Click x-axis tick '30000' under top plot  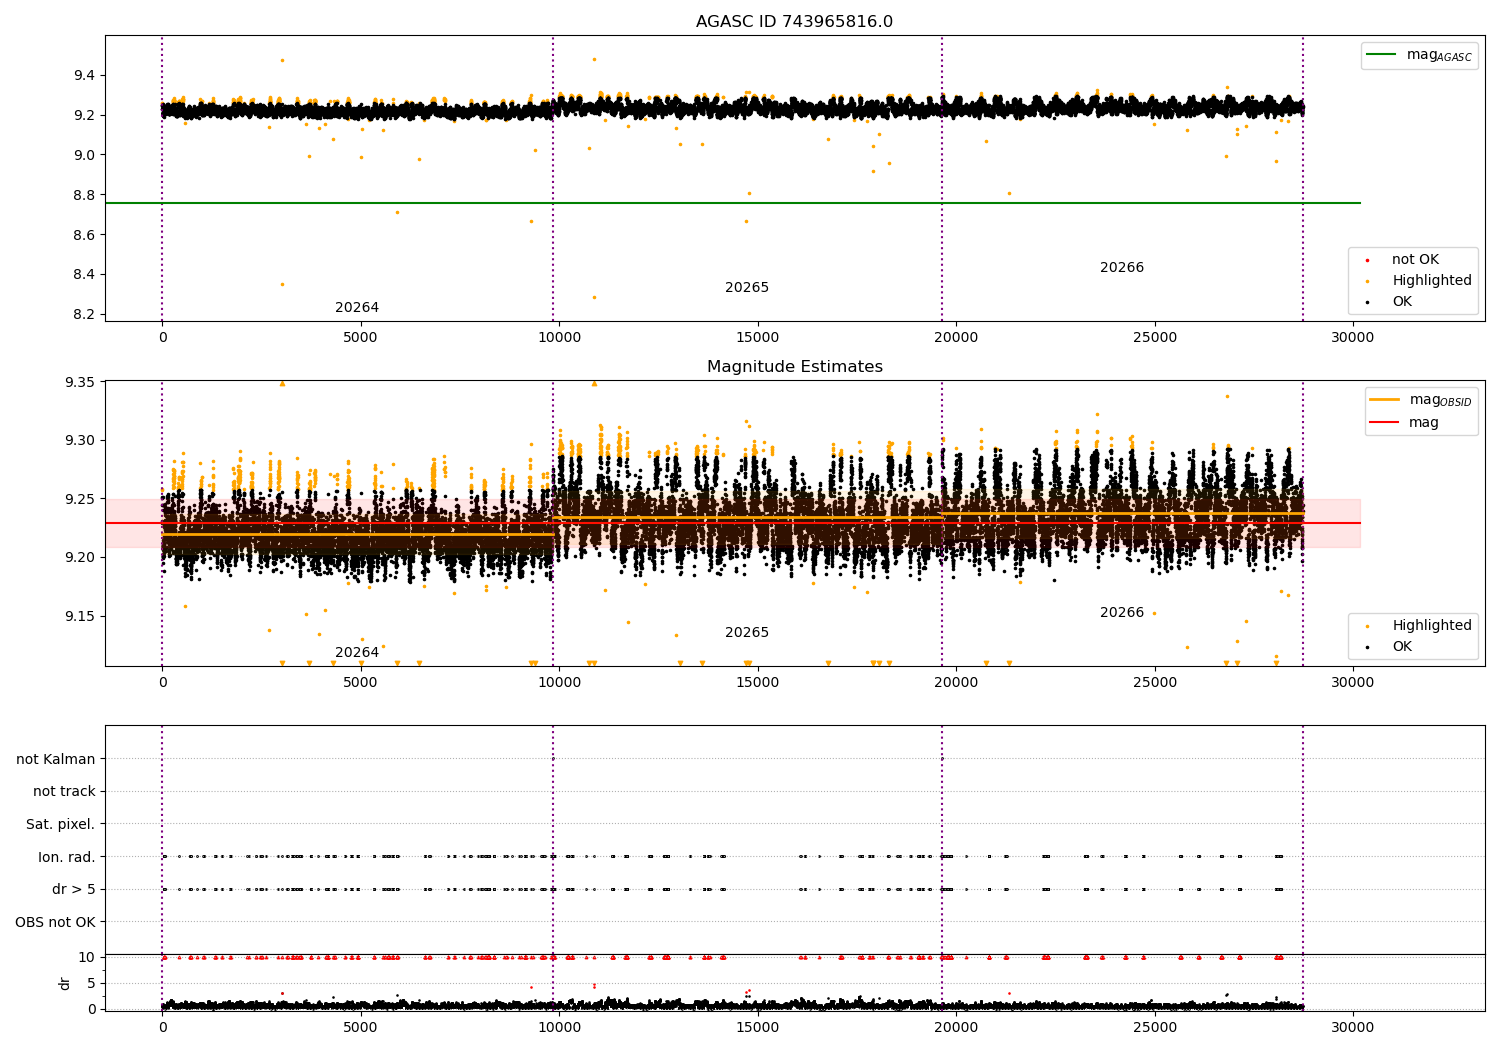[1353, 337]
